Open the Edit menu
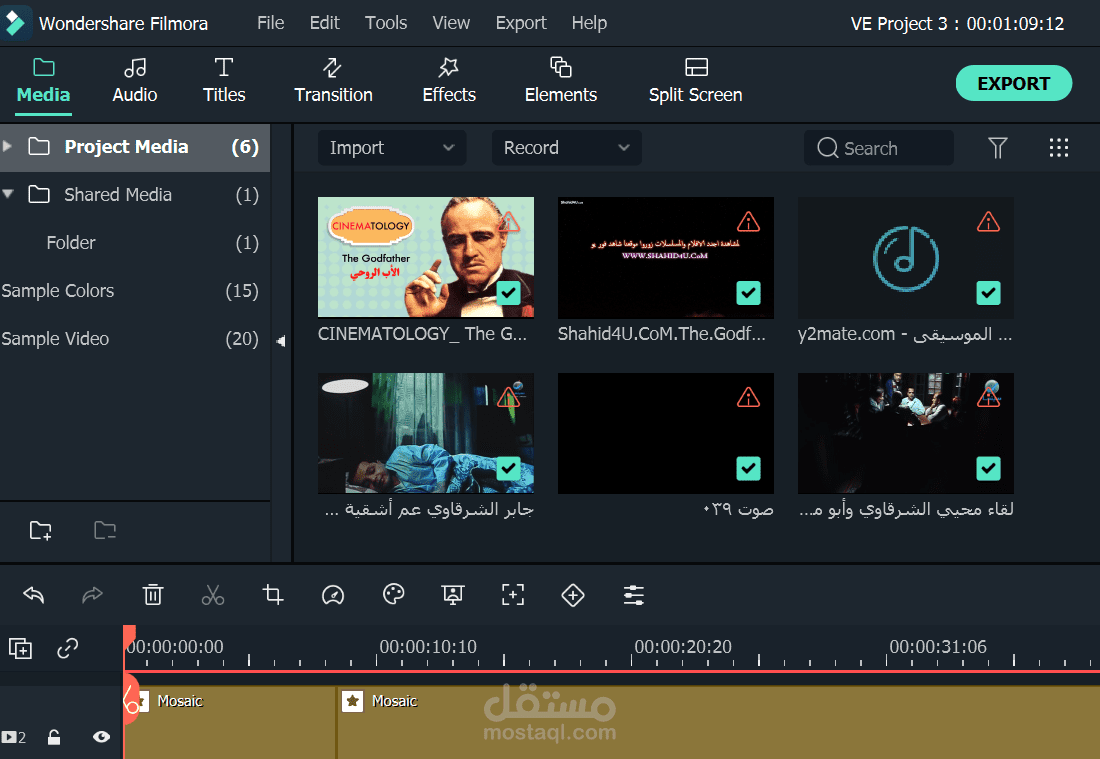1100x759 pixels. click(x=325, y=23)
